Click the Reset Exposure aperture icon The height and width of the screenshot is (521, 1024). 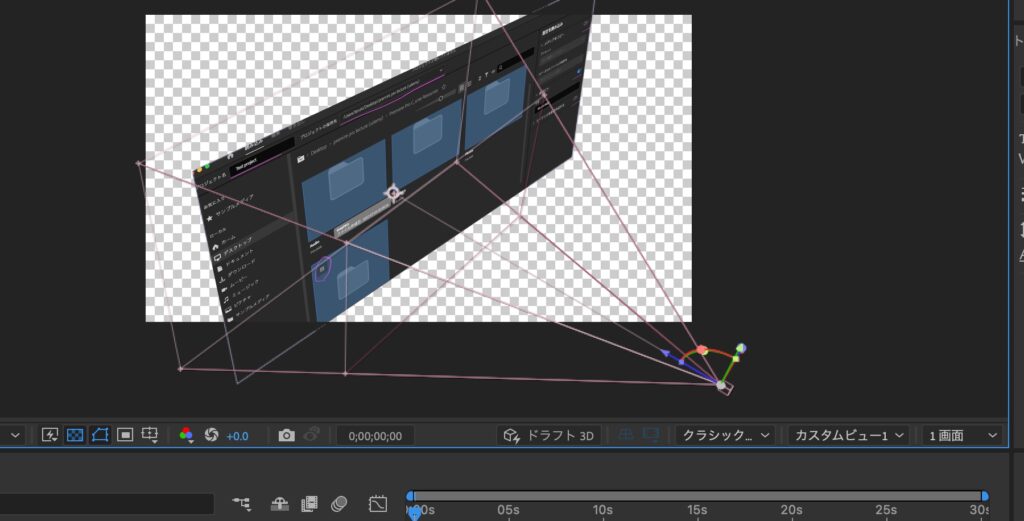coord(211,435)
